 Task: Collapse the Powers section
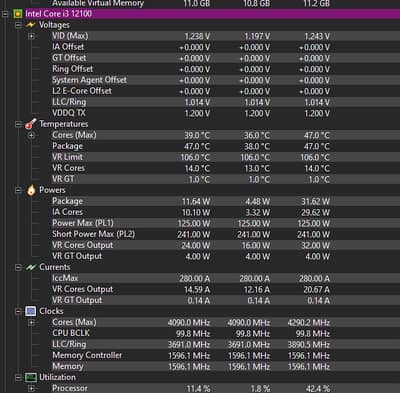point(18,190)
